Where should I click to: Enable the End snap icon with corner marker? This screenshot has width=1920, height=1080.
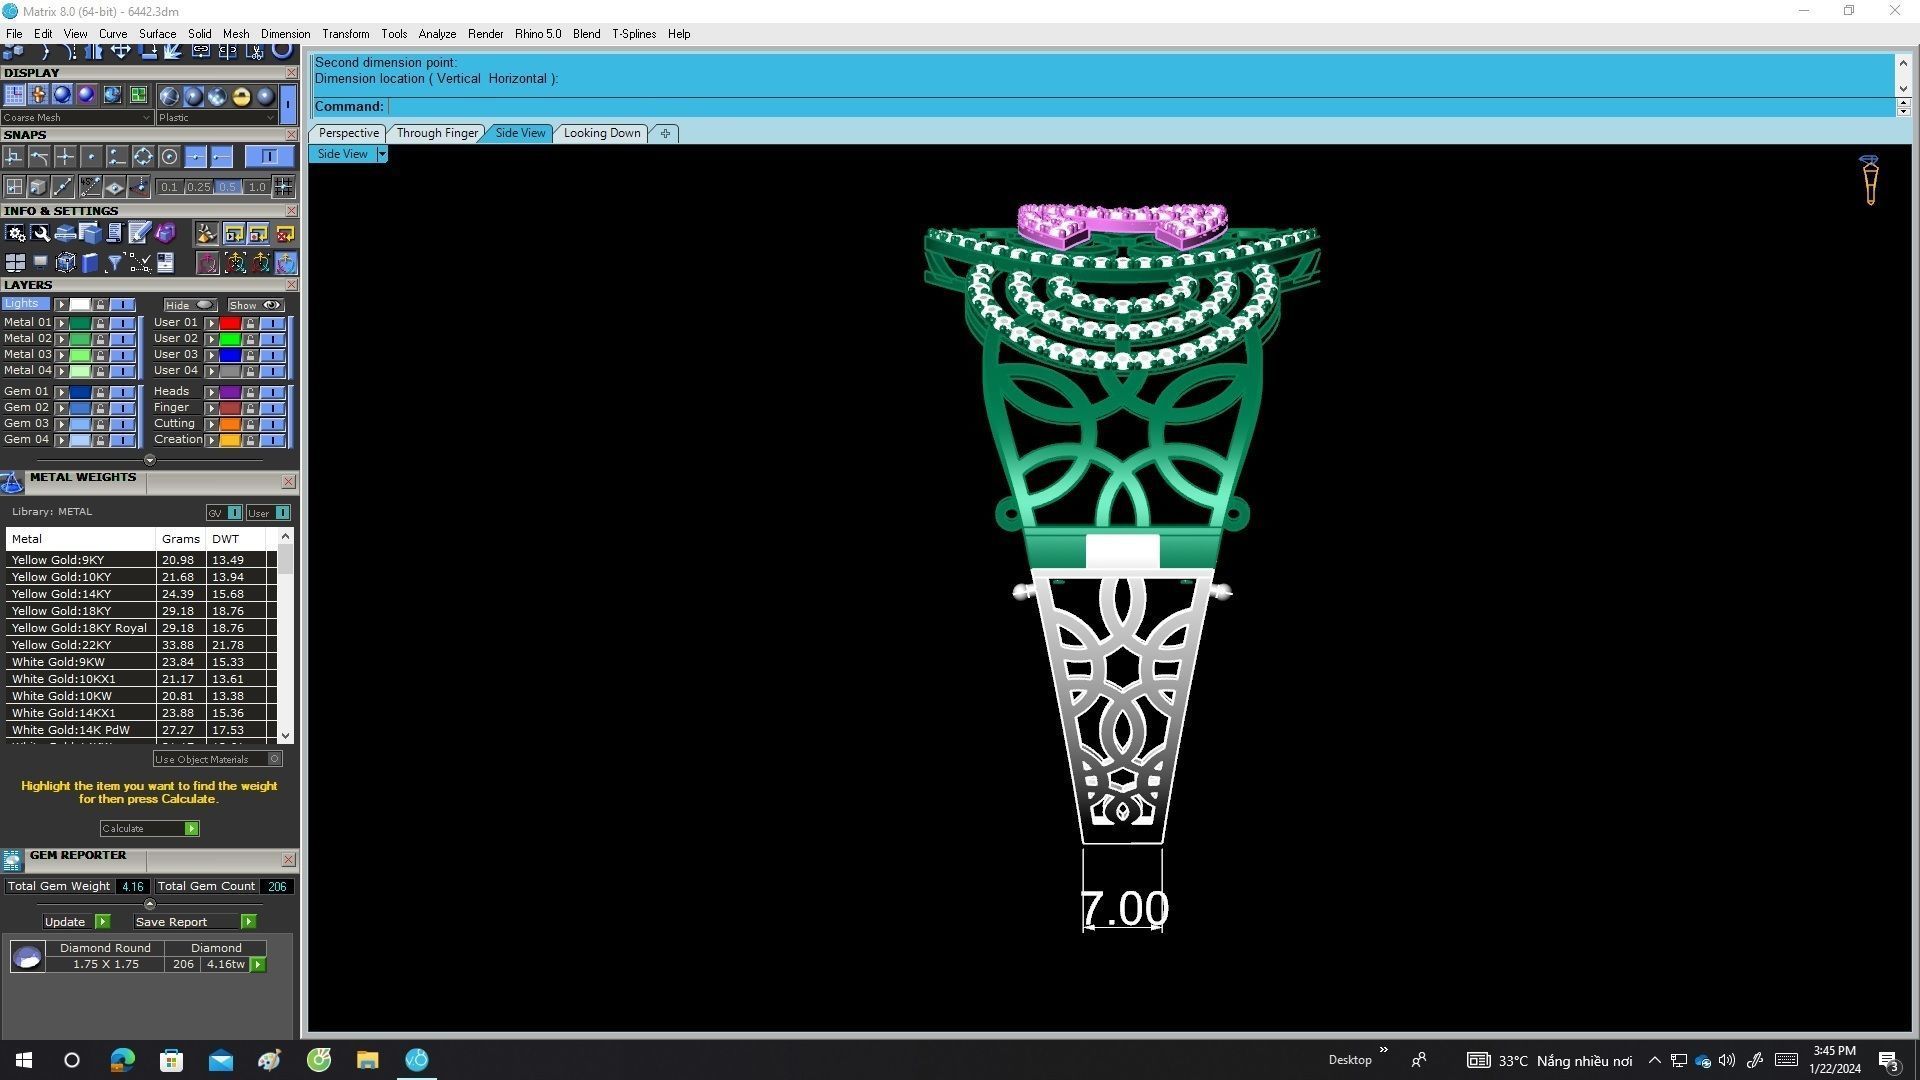[x=13, y=157]
